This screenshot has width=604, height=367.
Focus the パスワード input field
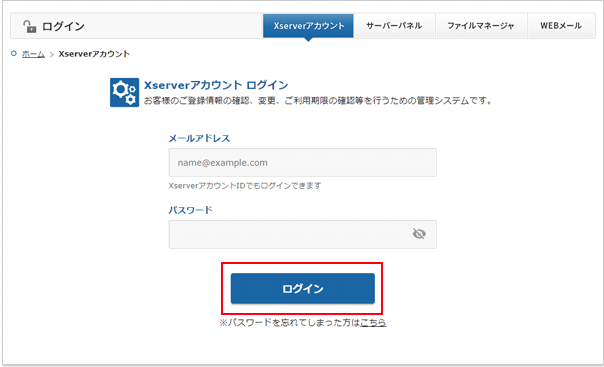[x=303, y=234]
